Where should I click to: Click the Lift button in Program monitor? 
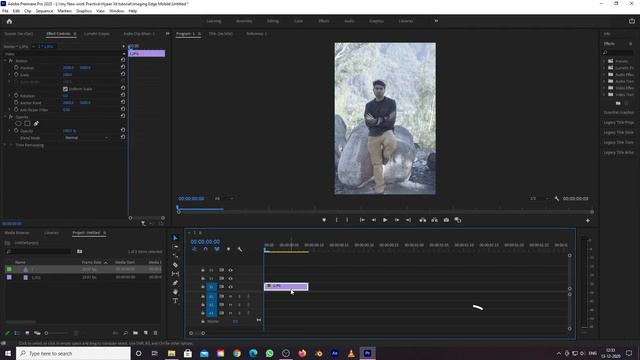tap(422, 220)
